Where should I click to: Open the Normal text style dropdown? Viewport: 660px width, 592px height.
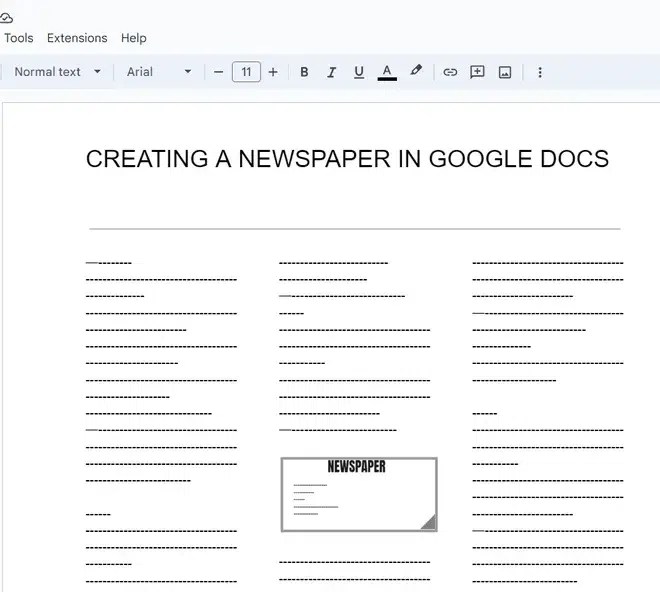(58, 72)
